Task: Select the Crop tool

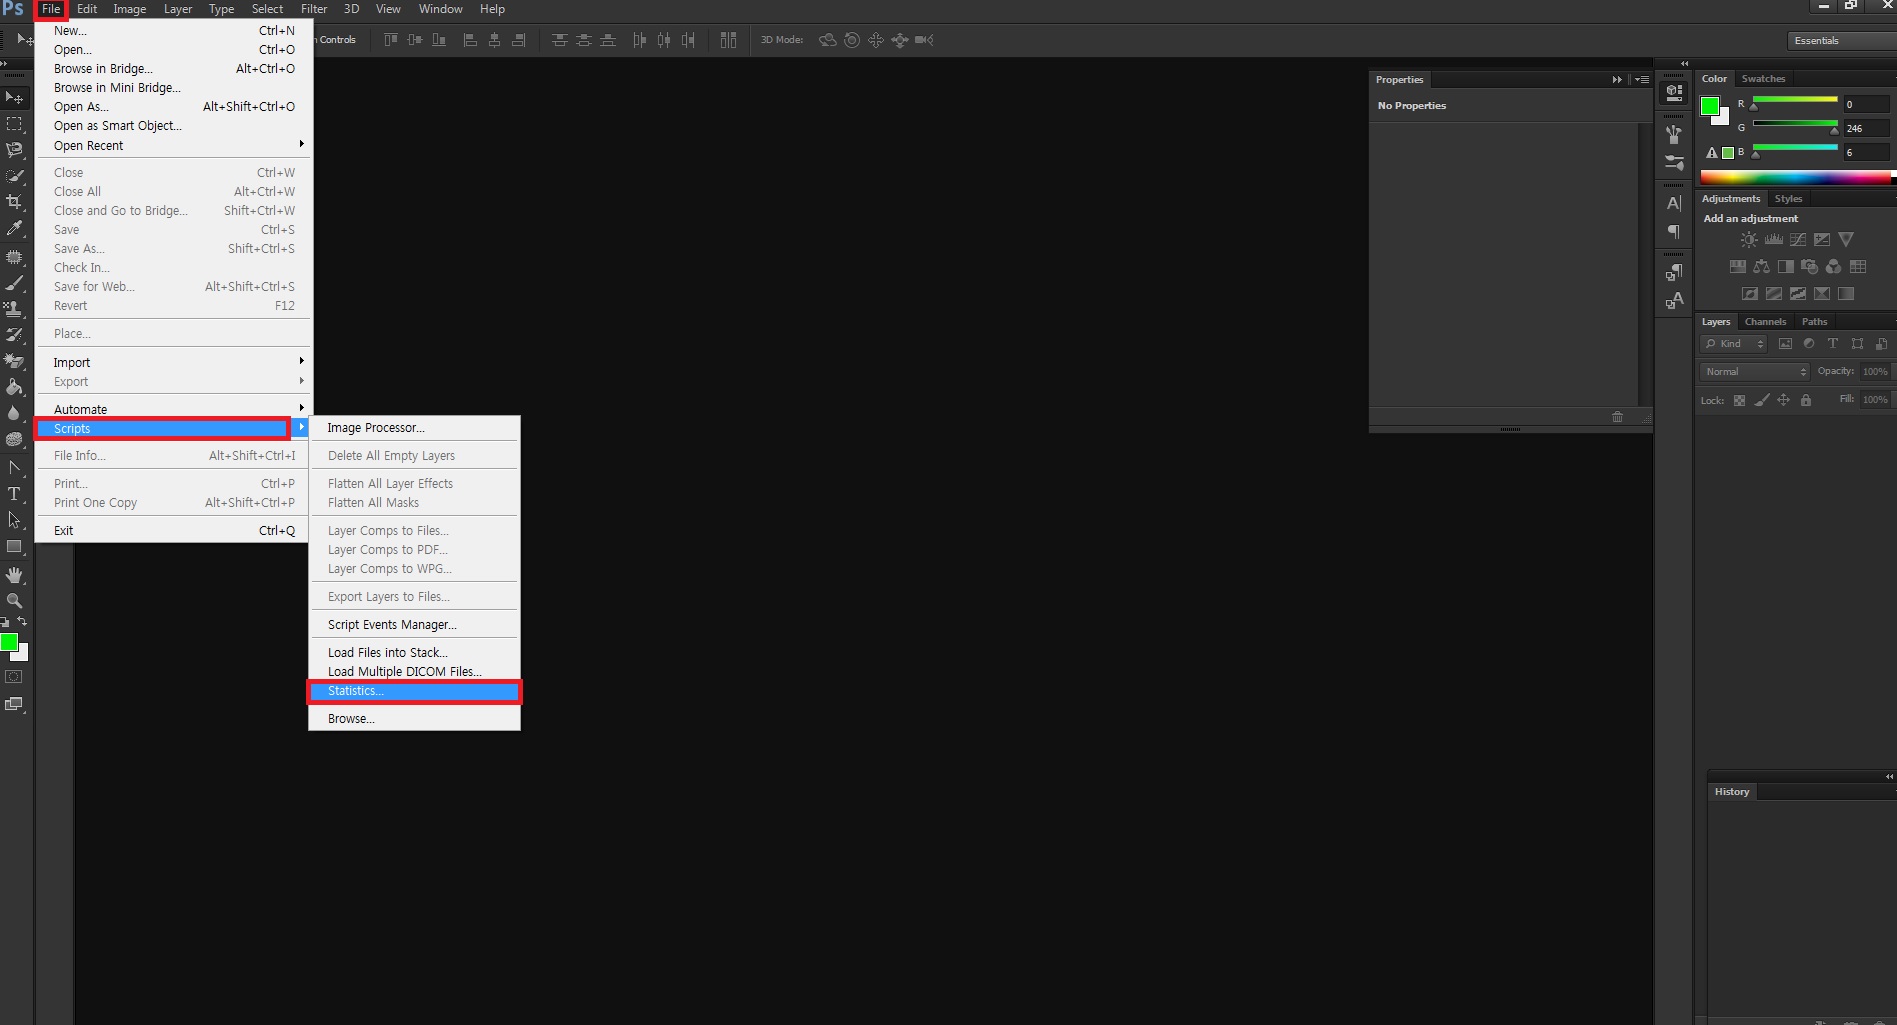Action: (14, 202)
